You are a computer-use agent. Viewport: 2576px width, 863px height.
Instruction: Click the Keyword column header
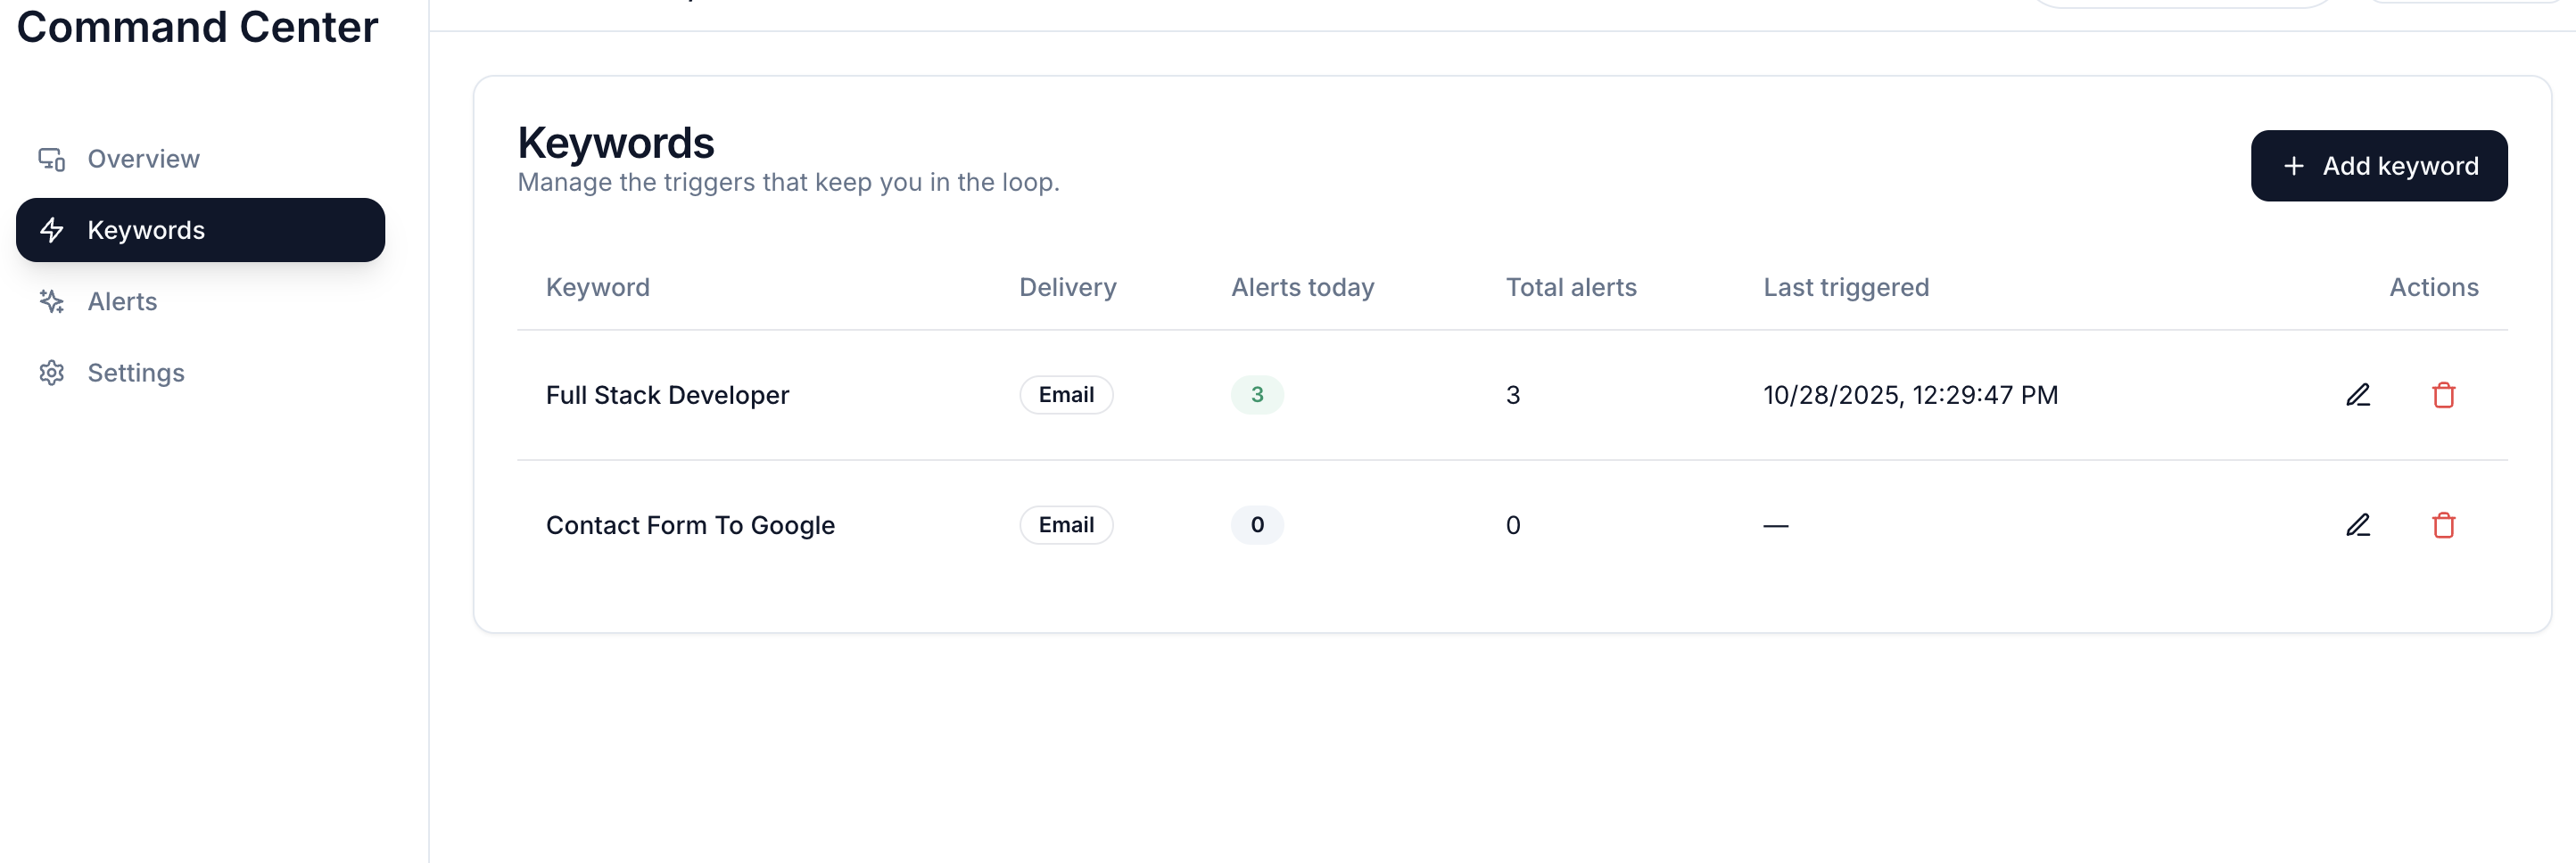[x=597, y=287]
